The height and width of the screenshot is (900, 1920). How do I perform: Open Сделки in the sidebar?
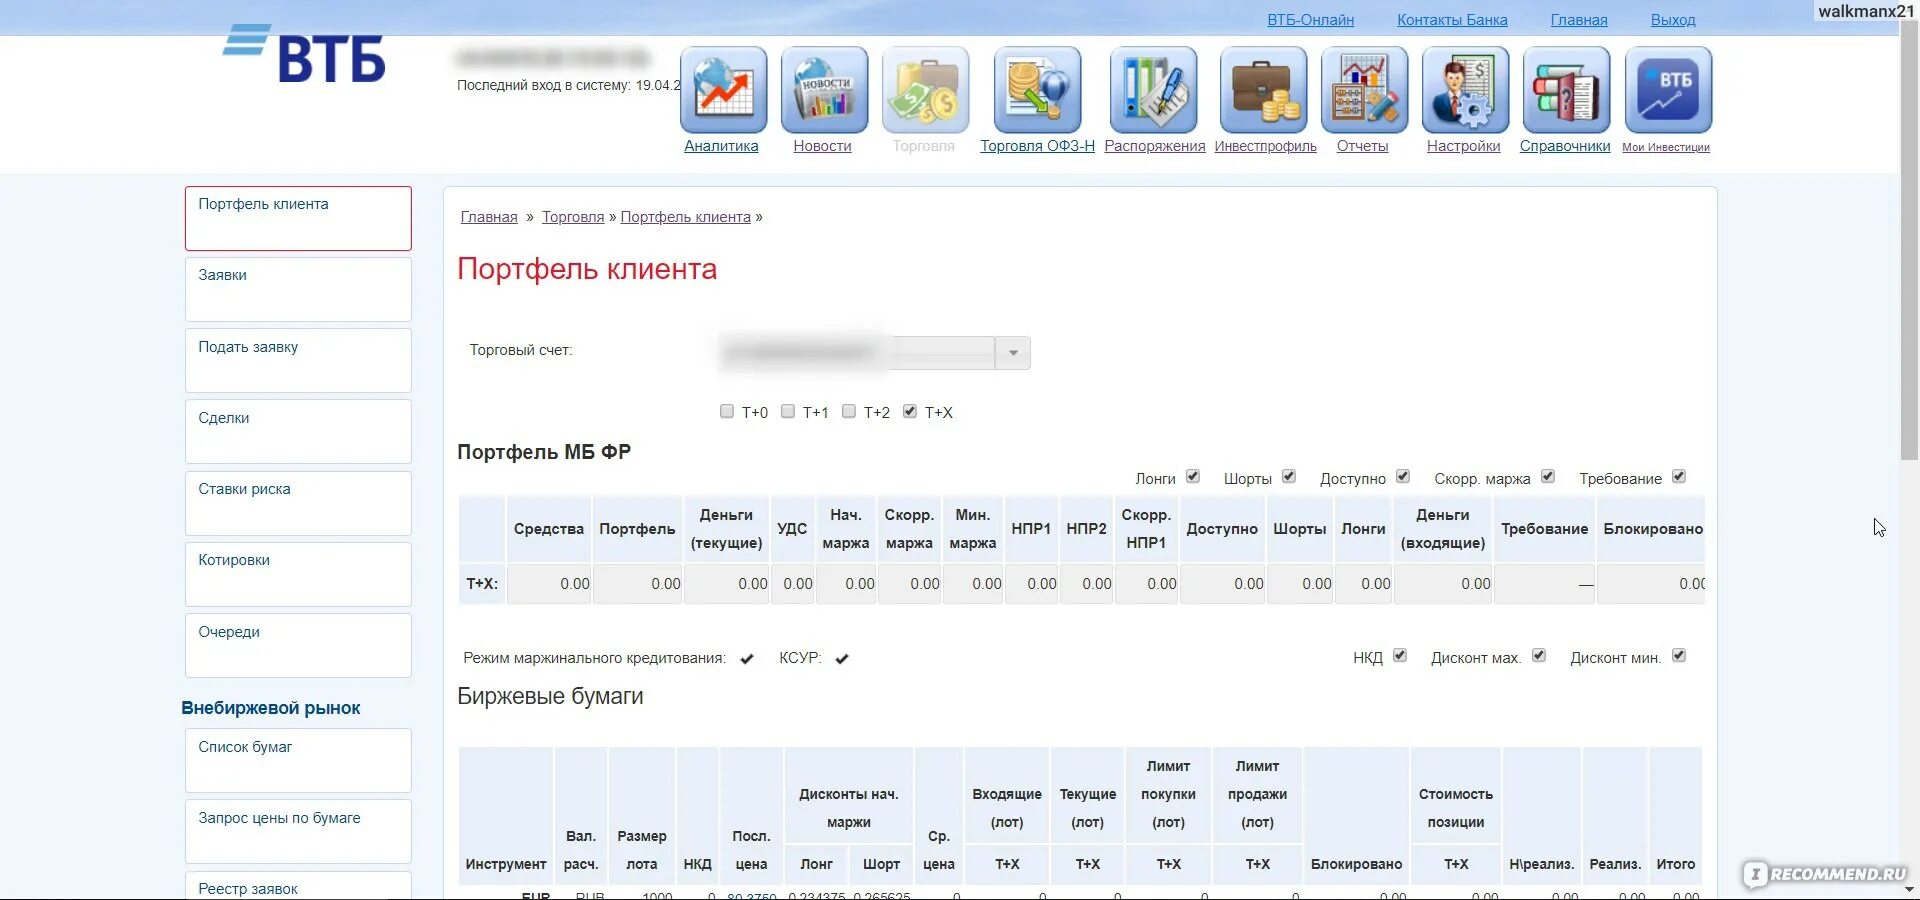coord(298,432)
